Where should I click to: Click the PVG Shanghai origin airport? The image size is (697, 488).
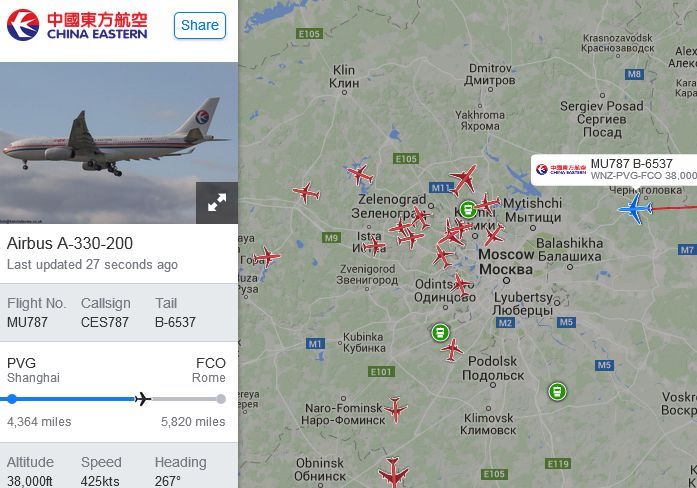pyautogui.click(x=33, y=370)
